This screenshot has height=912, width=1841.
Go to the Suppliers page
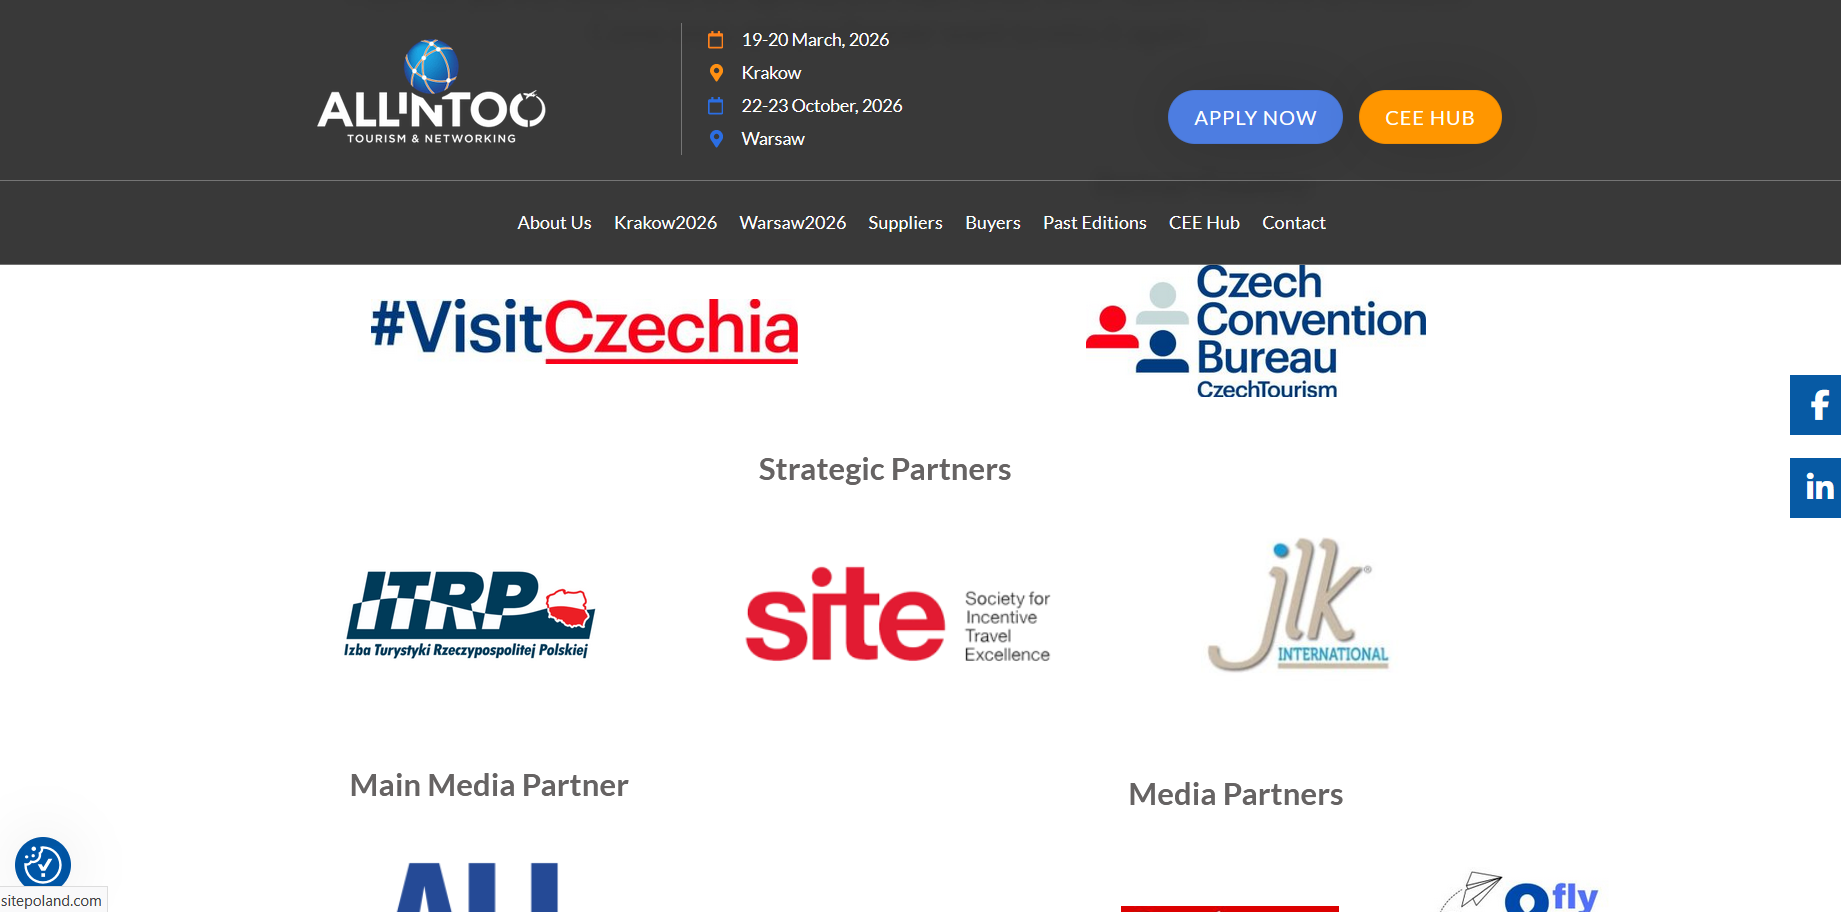[x=905, y=223]
